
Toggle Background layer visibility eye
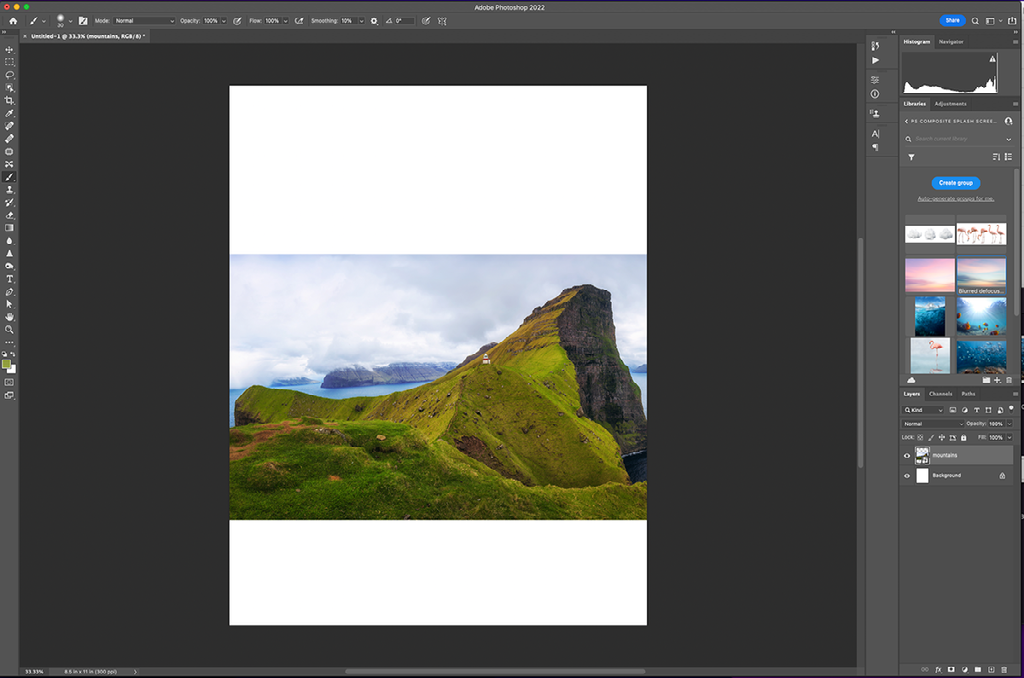[x=907, y=476]
